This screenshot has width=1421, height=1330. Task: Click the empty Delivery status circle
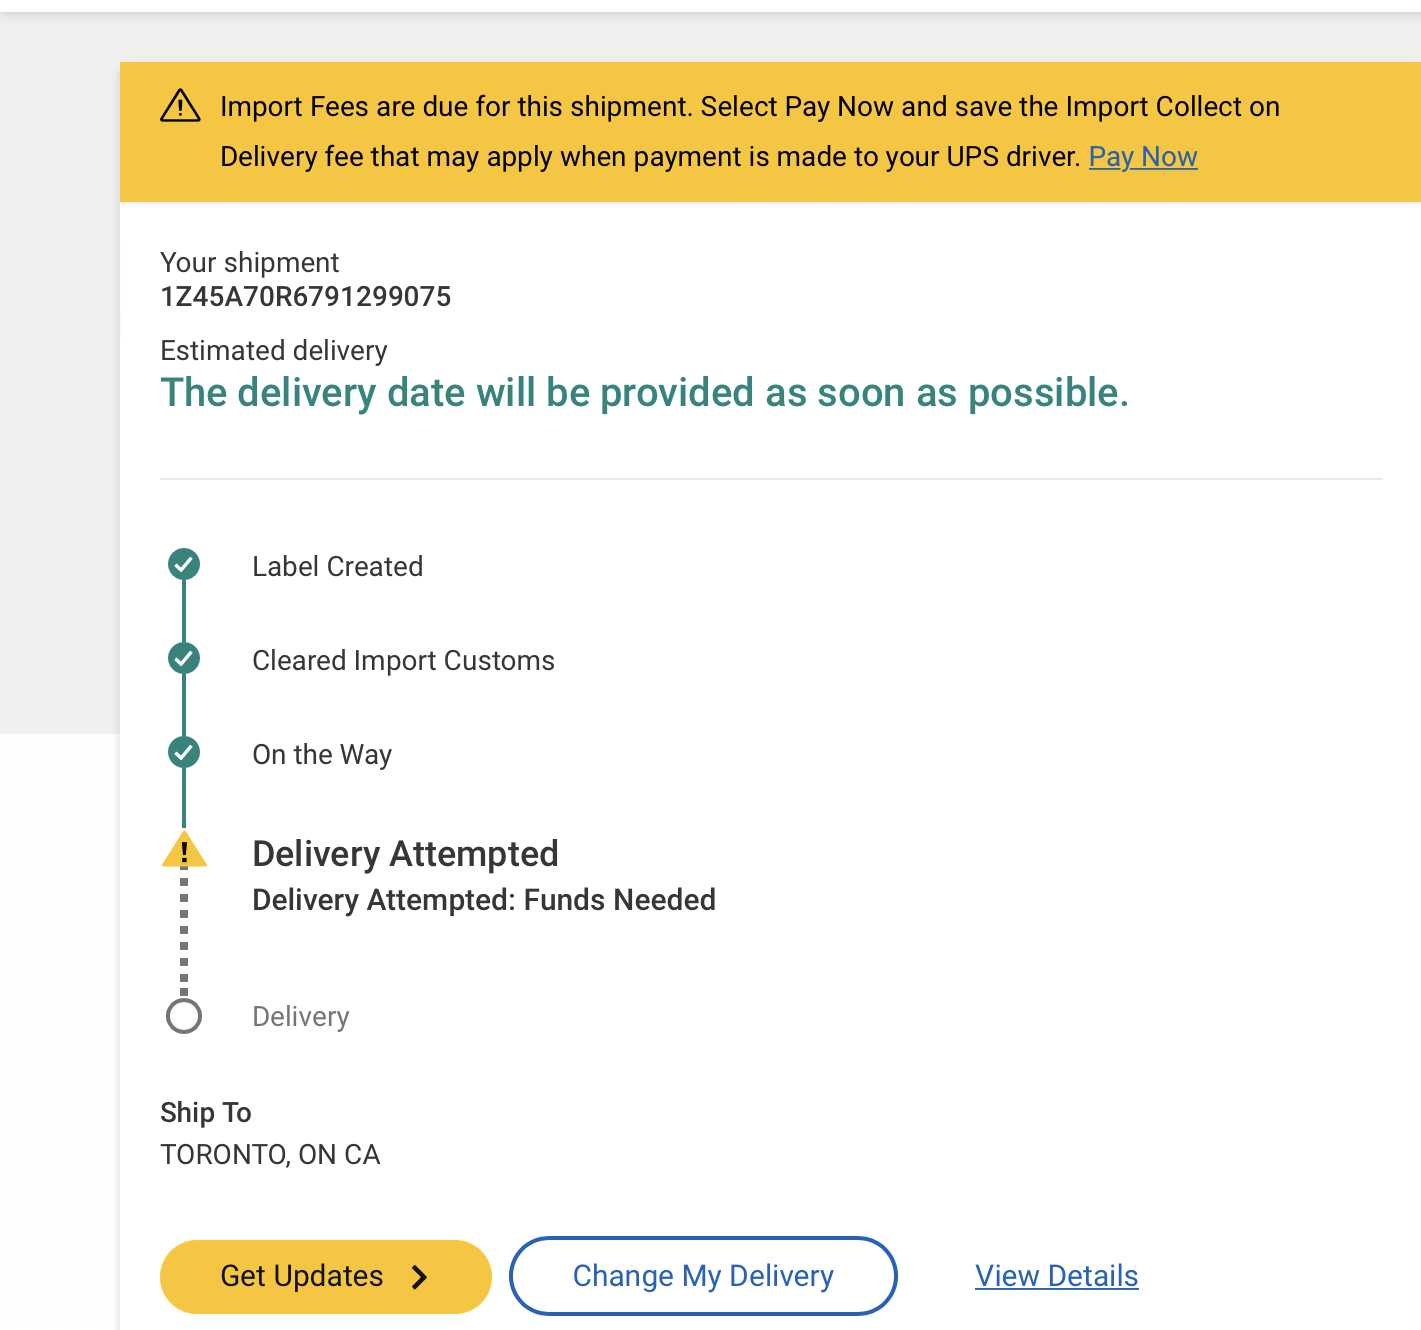point(184,1016)
